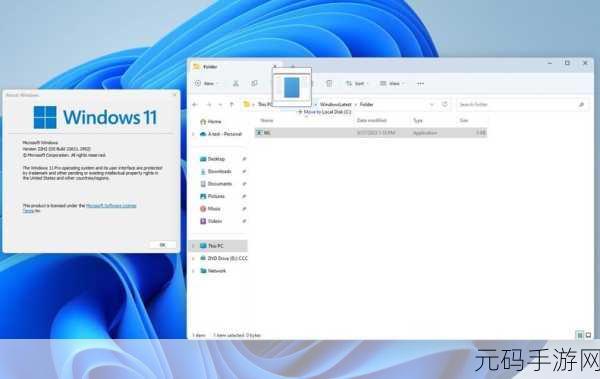The height and width of the screenshot is (379, 600).
Task: Sort by the Name column header
Action: point(267,120)
